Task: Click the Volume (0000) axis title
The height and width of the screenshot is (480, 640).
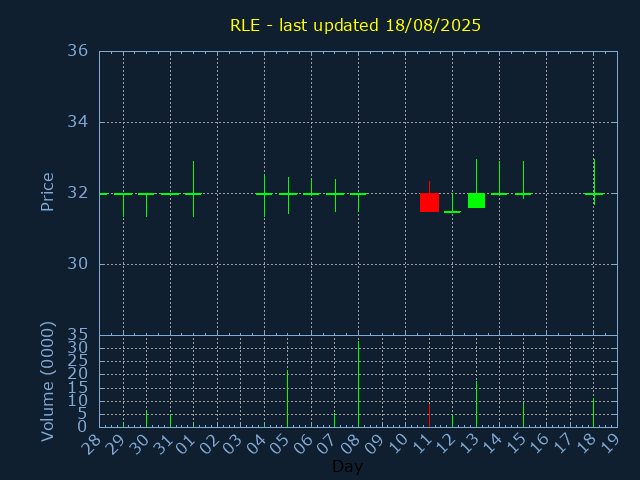Action: (47, 382)
